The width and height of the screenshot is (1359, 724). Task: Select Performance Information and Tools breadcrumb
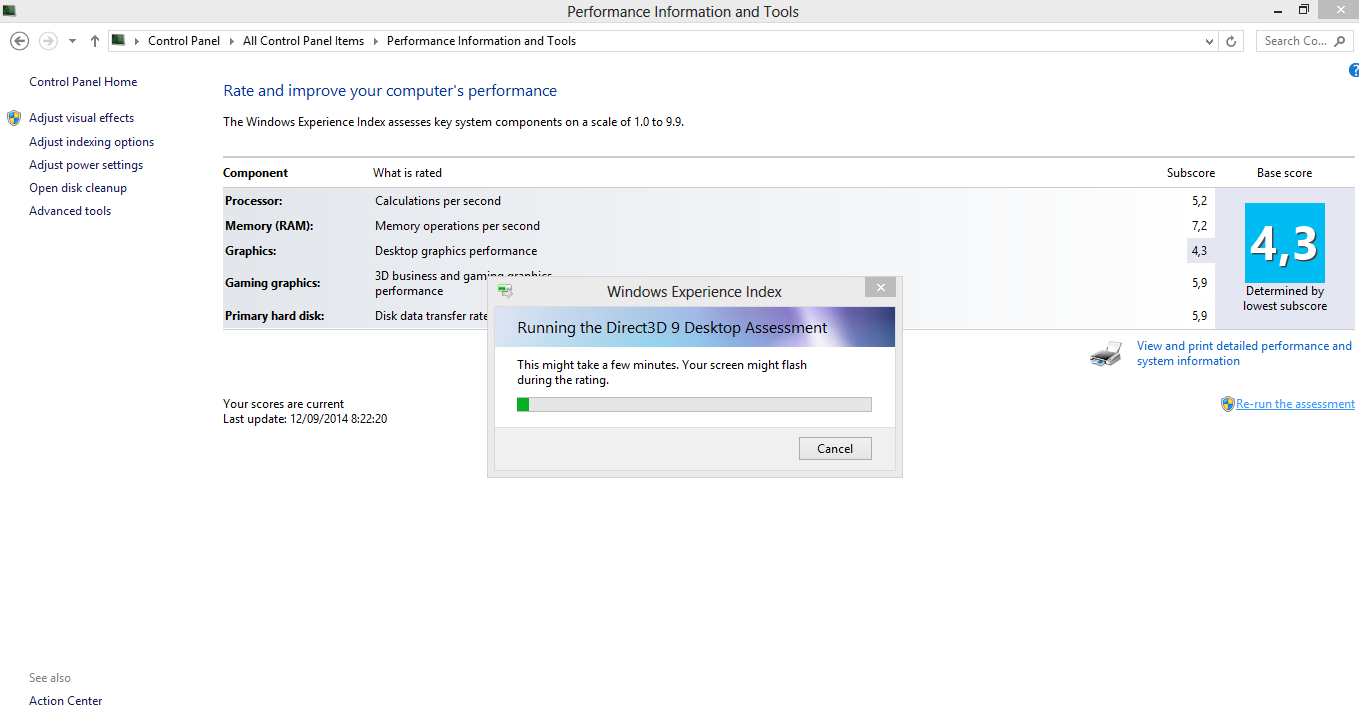pyautogui.click(x=481, y=41)
